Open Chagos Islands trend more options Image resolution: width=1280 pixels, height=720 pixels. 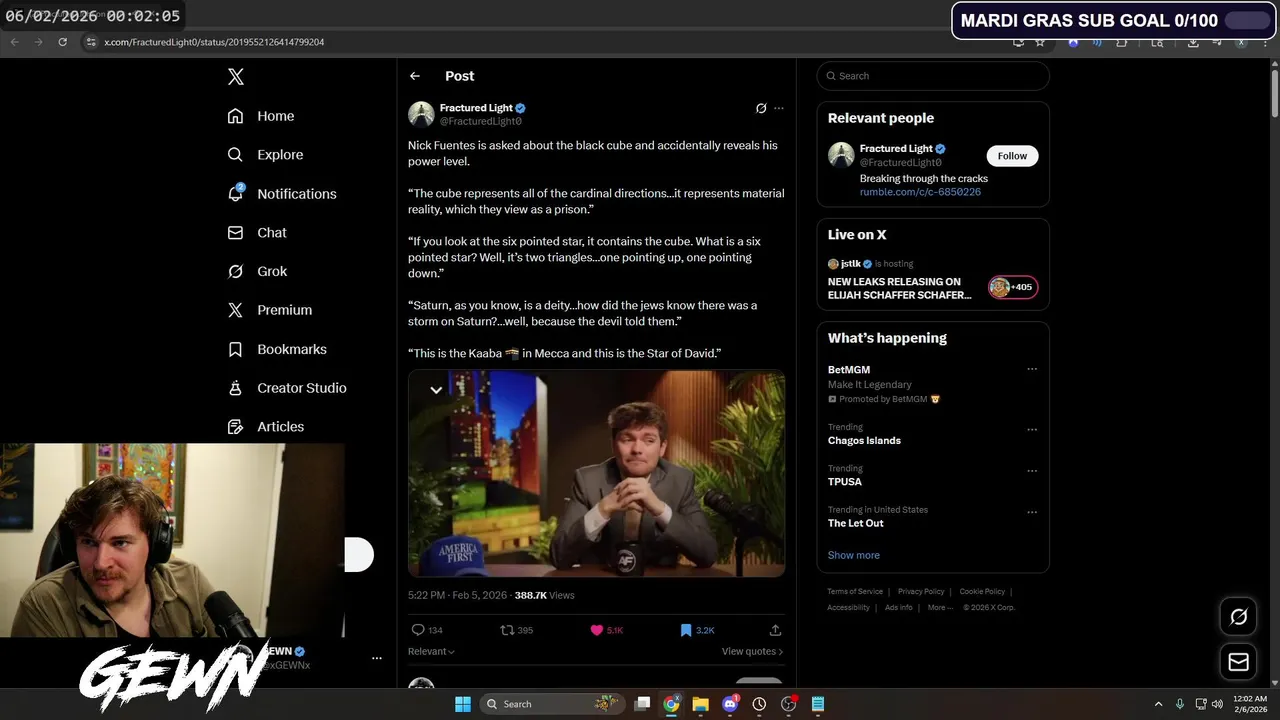(1032, 430)
